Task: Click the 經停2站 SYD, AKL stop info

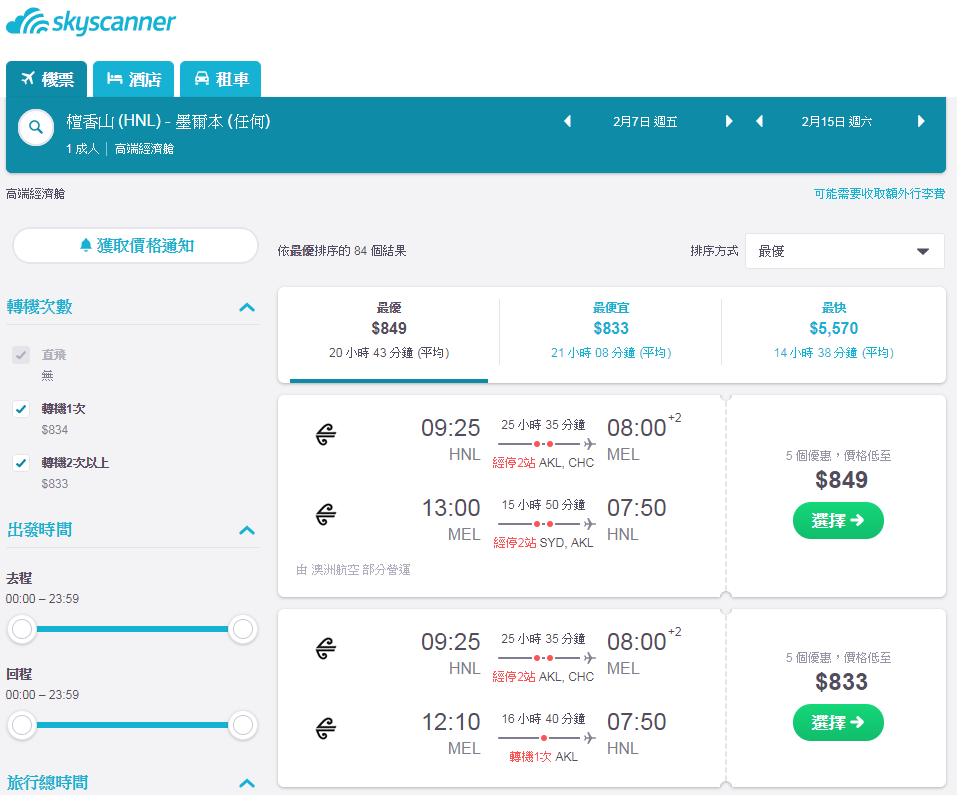Action: point(543,543)
